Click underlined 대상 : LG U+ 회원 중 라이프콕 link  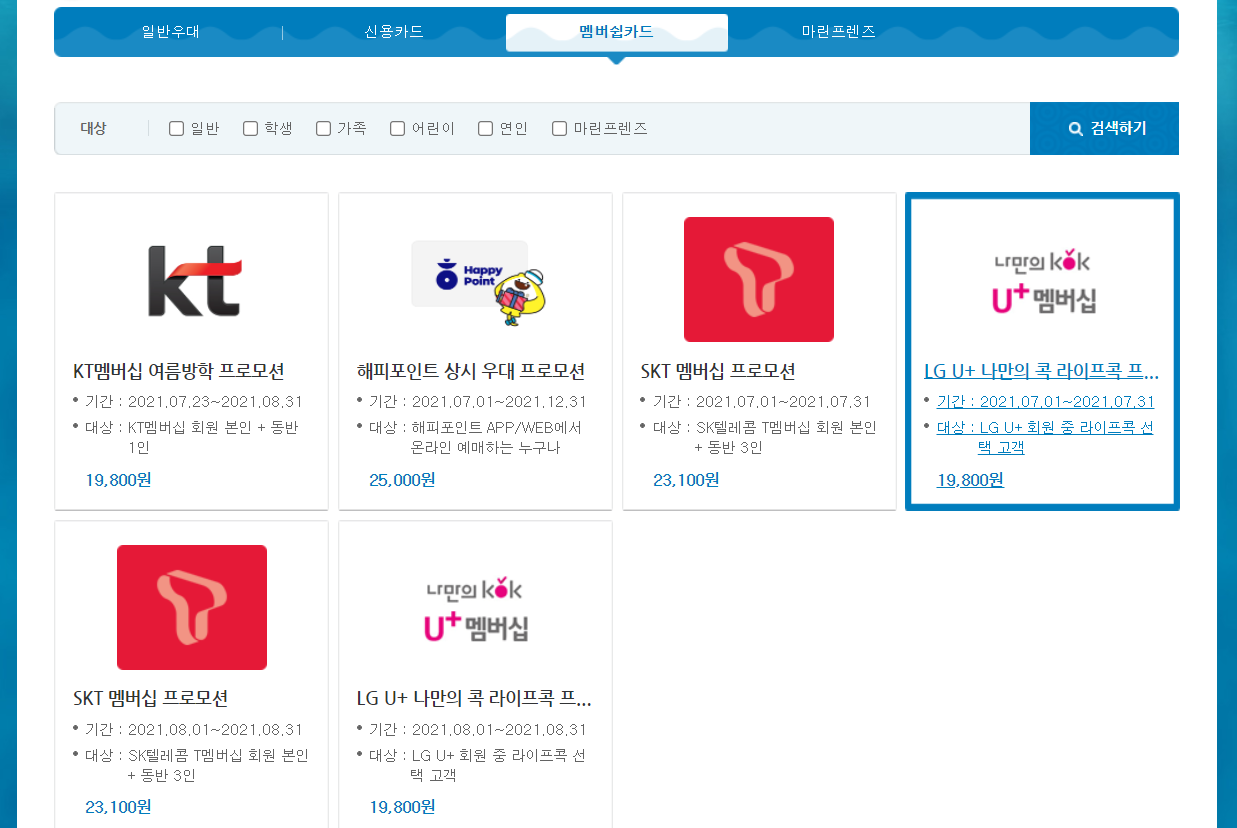tap(1044, 438)
